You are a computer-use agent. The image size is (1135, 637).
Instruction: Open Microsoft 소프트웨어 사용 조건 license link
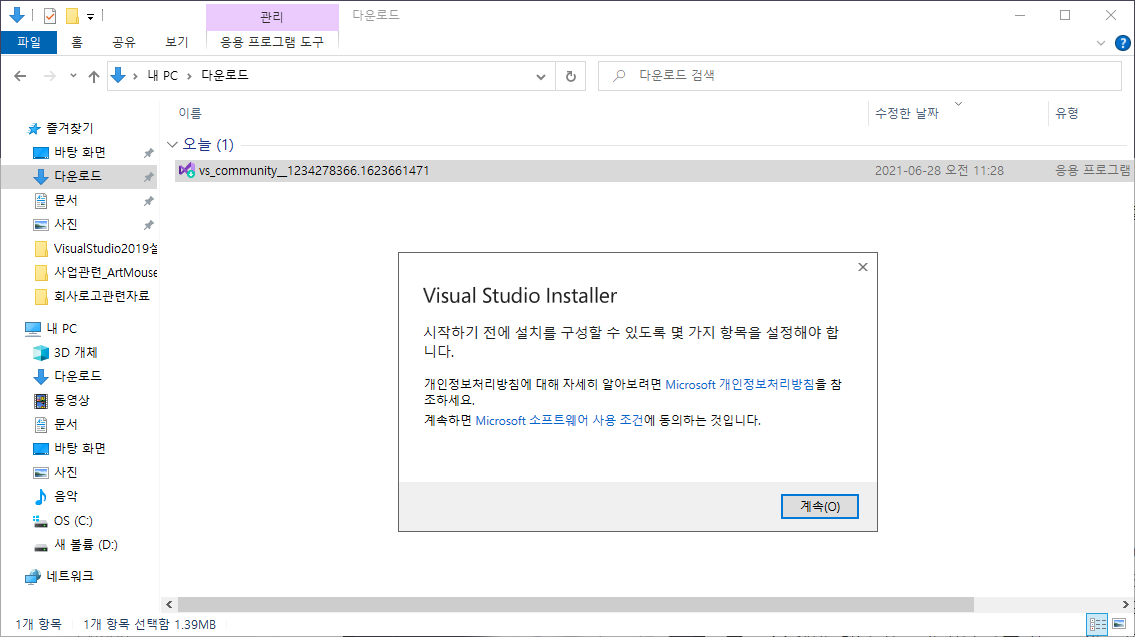coord(560,421)
